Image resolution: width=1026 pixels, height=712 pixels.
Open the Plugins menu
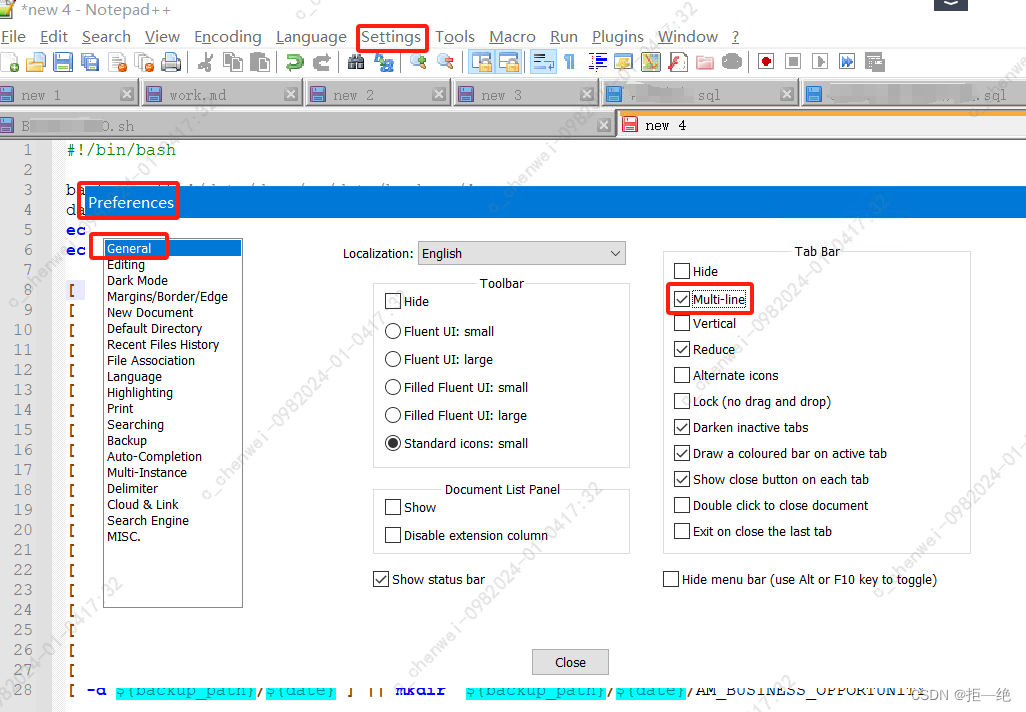coord(618,37)
